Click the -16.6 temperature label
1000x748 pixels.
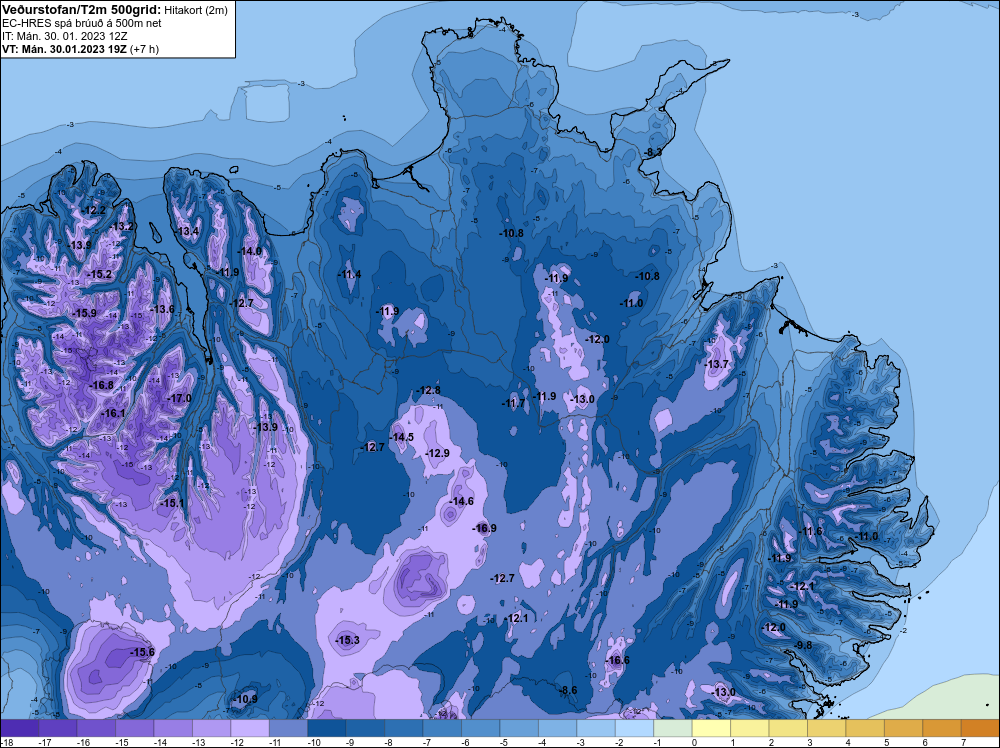(x=617, y=660)
